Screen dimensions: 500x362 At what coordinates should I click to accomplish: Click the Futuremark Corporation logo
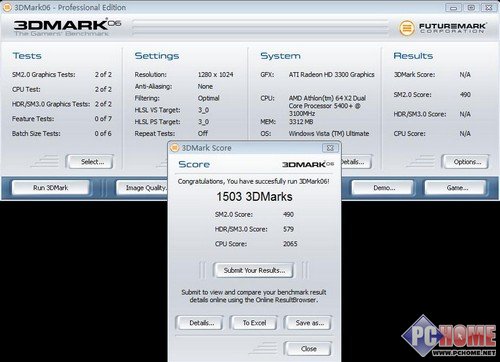[x=443, y=28]
